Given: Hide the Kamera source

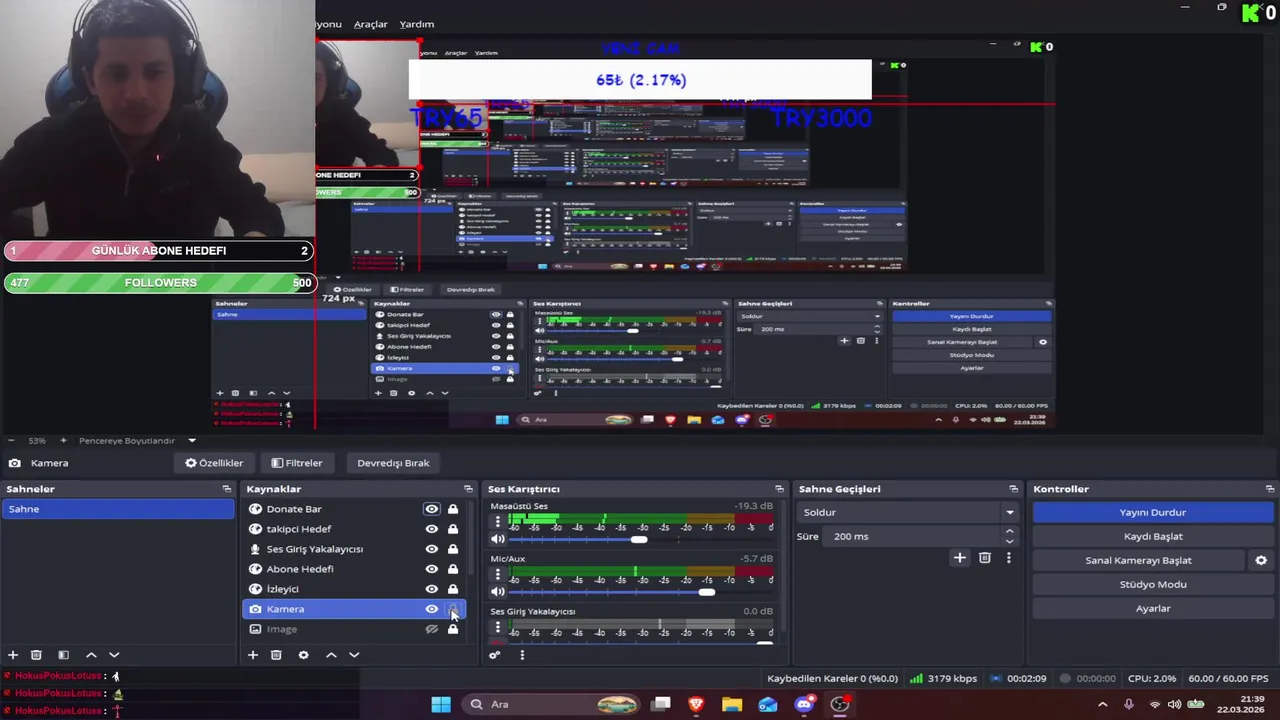Looking at the screenshot, I should pos(431,609).
